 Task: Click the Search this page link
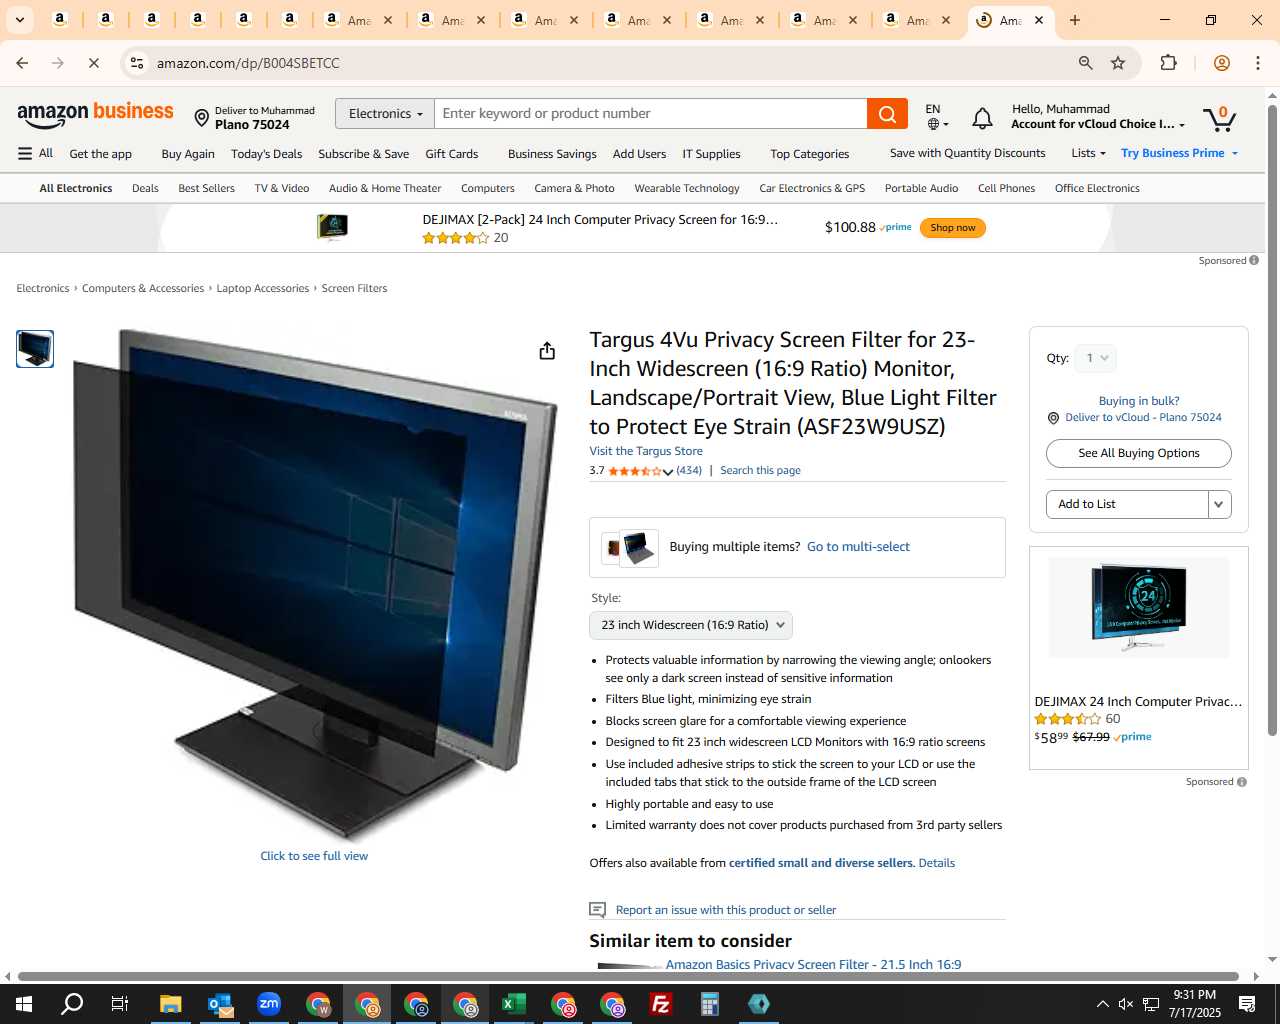click(x=760, y=470)
